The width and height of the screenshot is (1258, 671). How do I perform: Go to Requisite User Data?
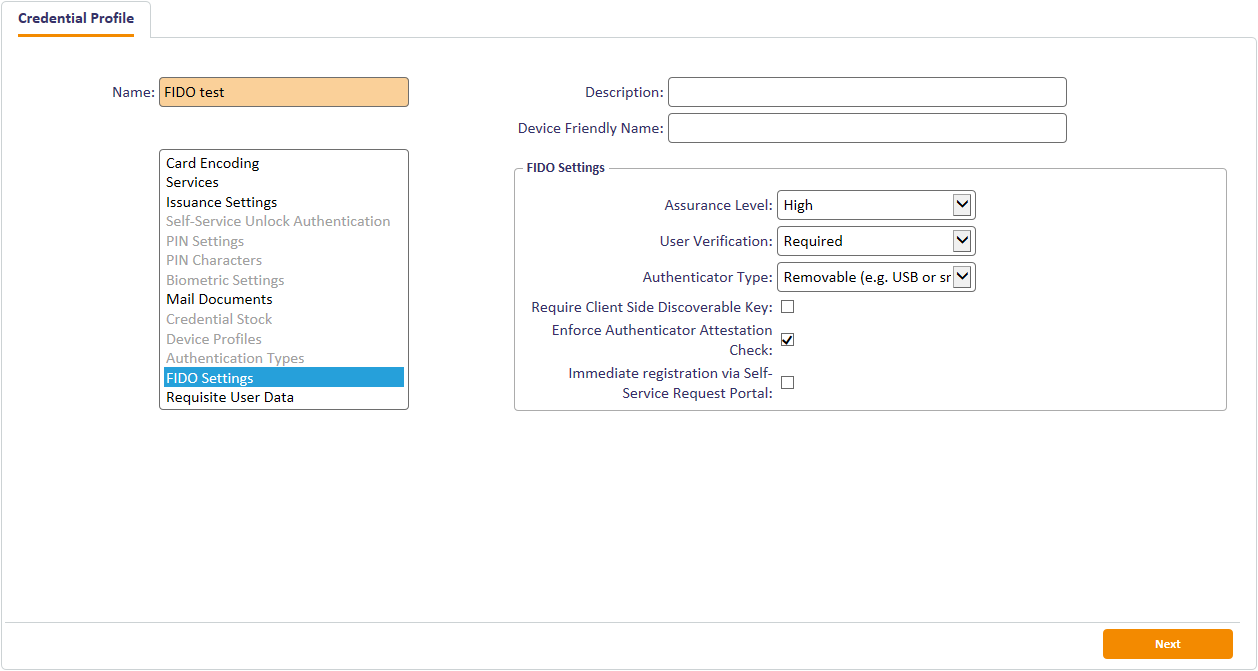(229, 397)
